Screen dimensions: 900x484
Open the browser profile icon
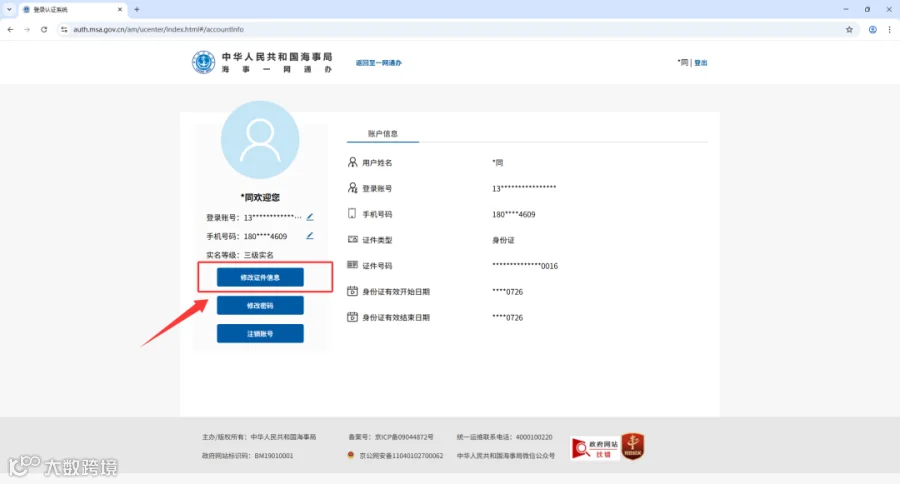click(872, 29)
